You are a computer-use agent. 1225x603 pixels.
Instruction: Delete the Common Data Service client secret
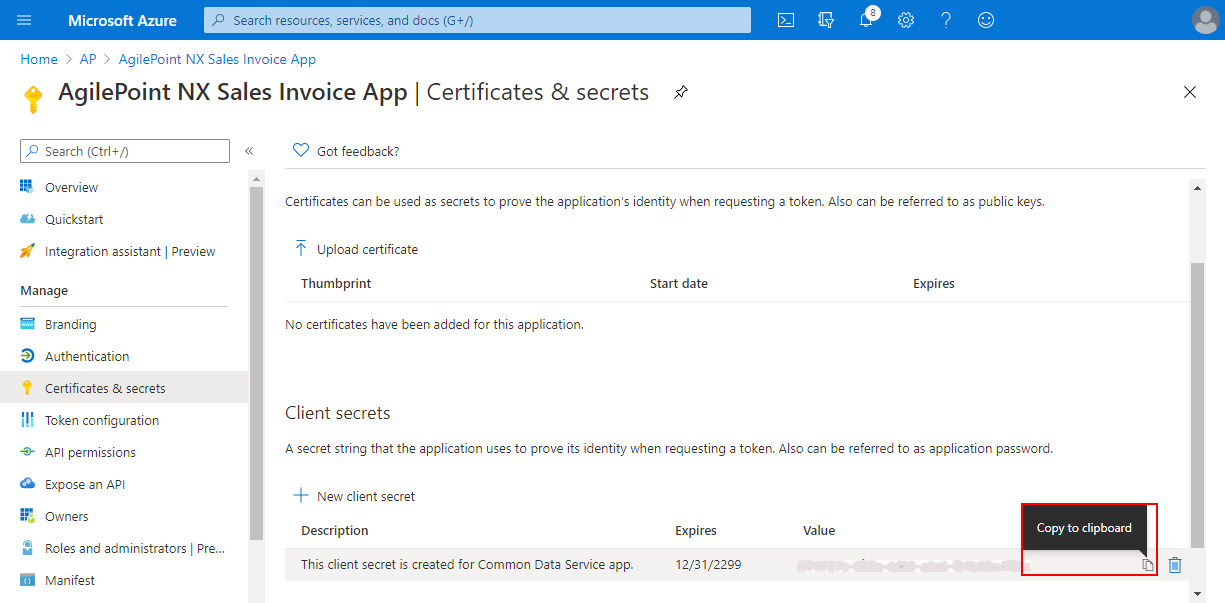(x=1175, y=565)
